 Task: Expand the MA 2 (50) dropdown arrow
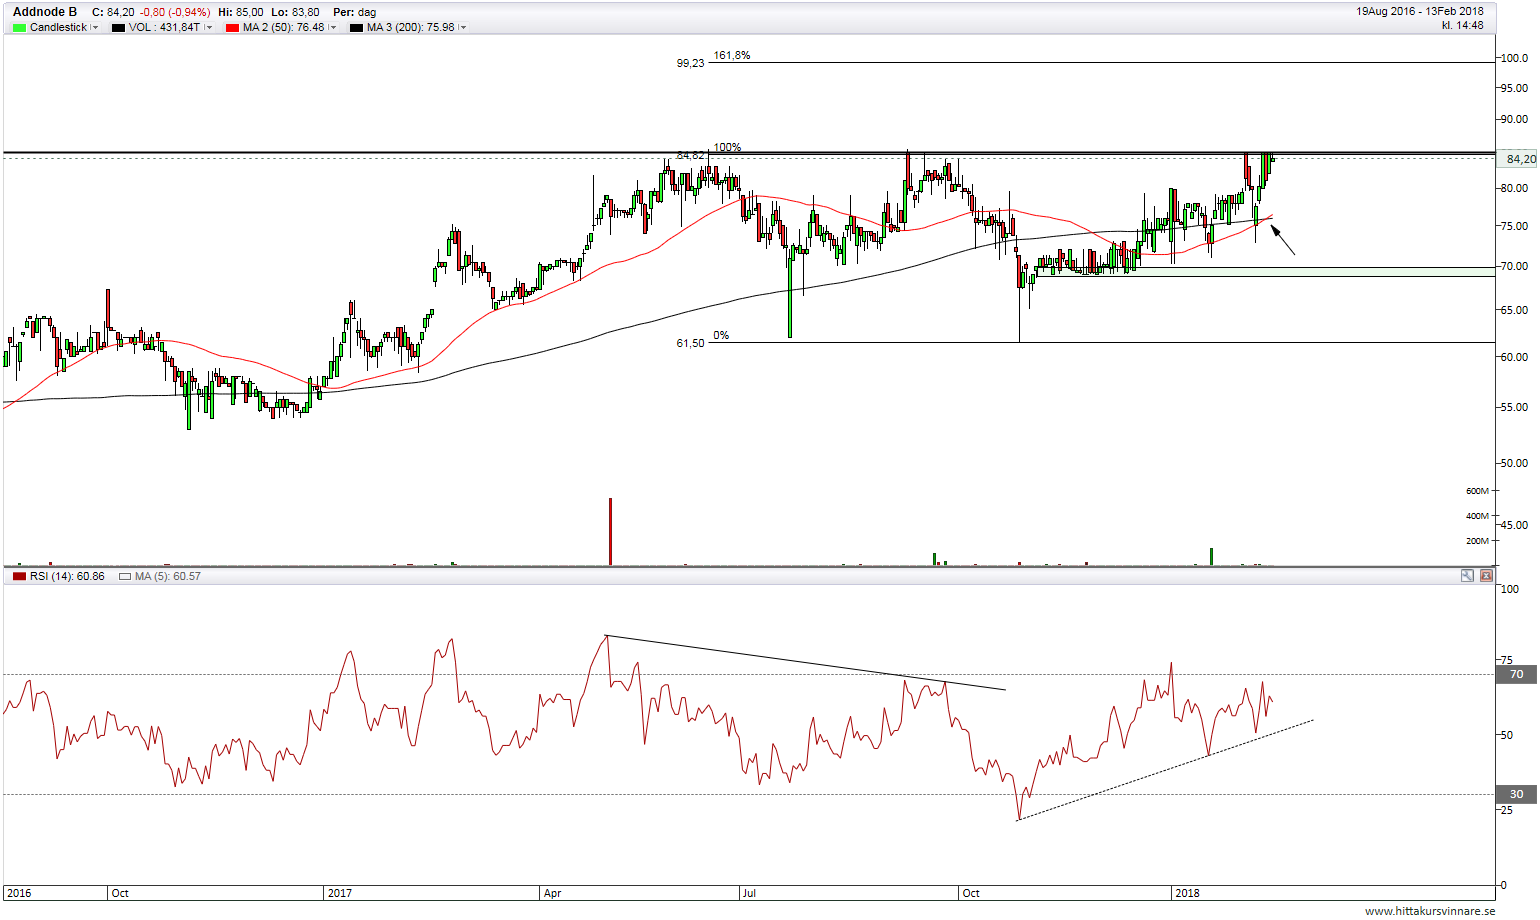(333, 28)
